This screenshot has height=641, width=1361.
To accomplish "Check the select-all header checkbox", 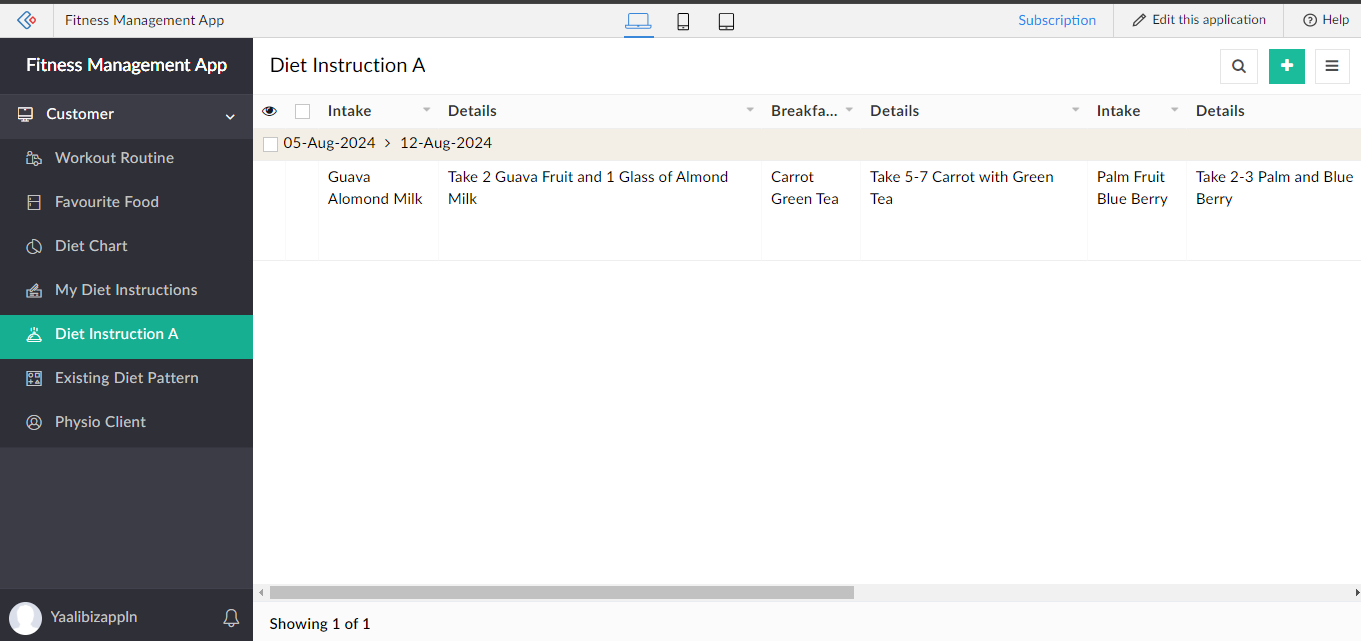I will point(302,111).
